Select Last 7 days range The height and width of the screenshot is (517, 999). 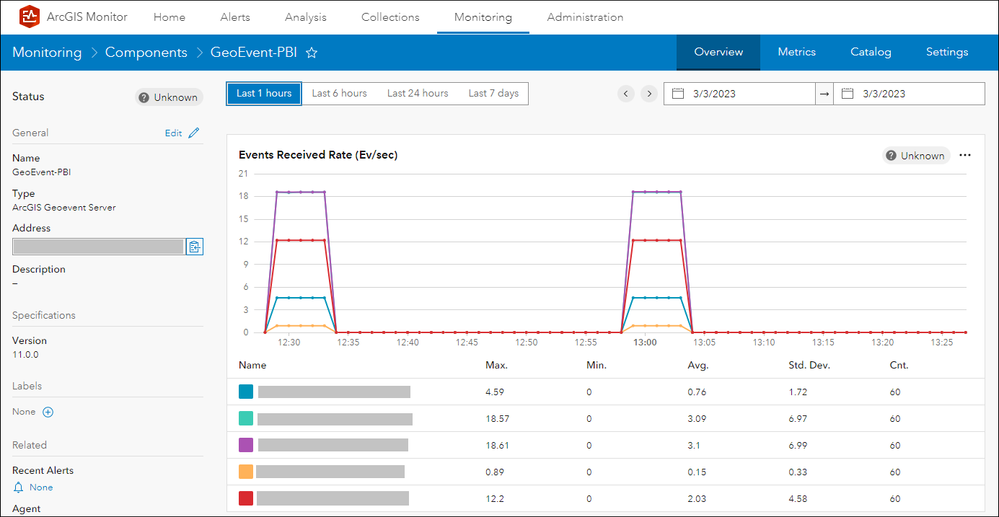pos(494,93)
